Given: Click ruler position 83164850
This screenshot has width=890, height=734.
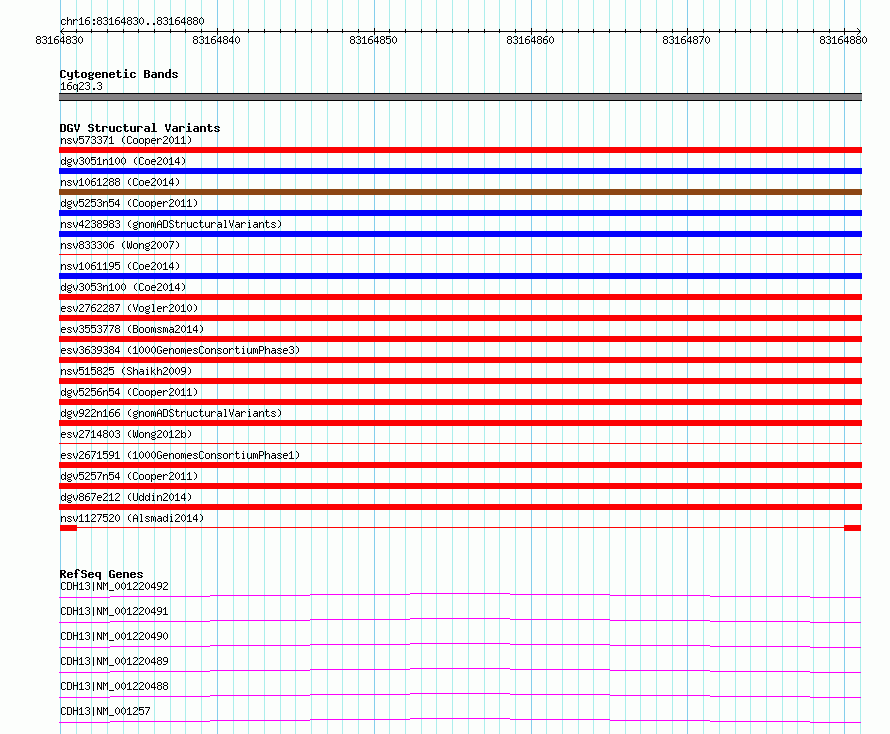Looking at the screenshot, I should (x=373, y=40).
